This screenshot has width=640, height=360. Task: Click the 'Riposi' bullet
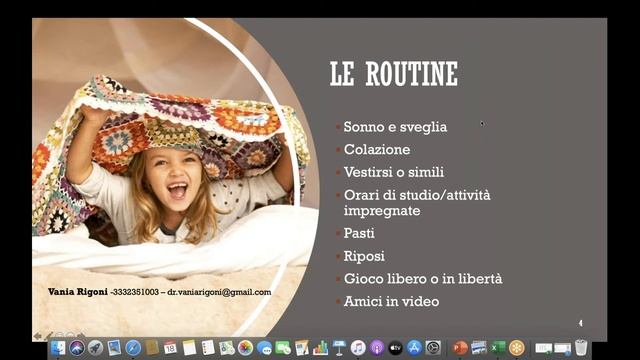364,256
